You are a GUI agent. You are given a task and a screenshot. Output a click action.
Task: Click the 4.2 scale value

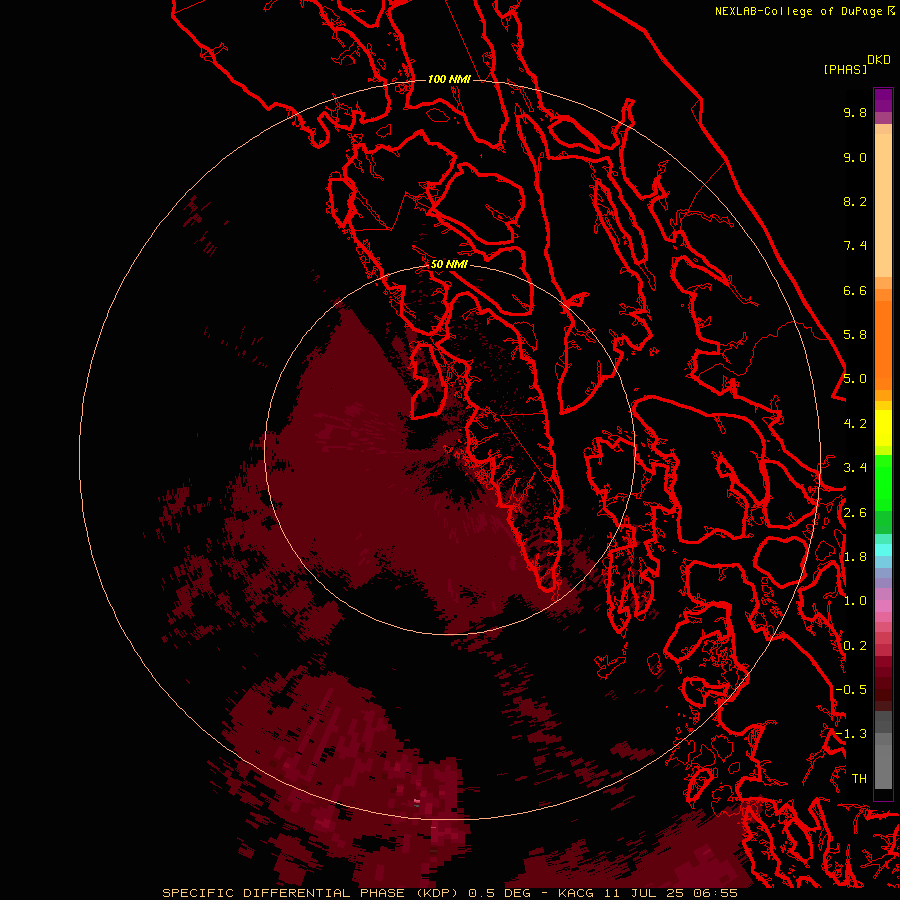click(855, 424)
